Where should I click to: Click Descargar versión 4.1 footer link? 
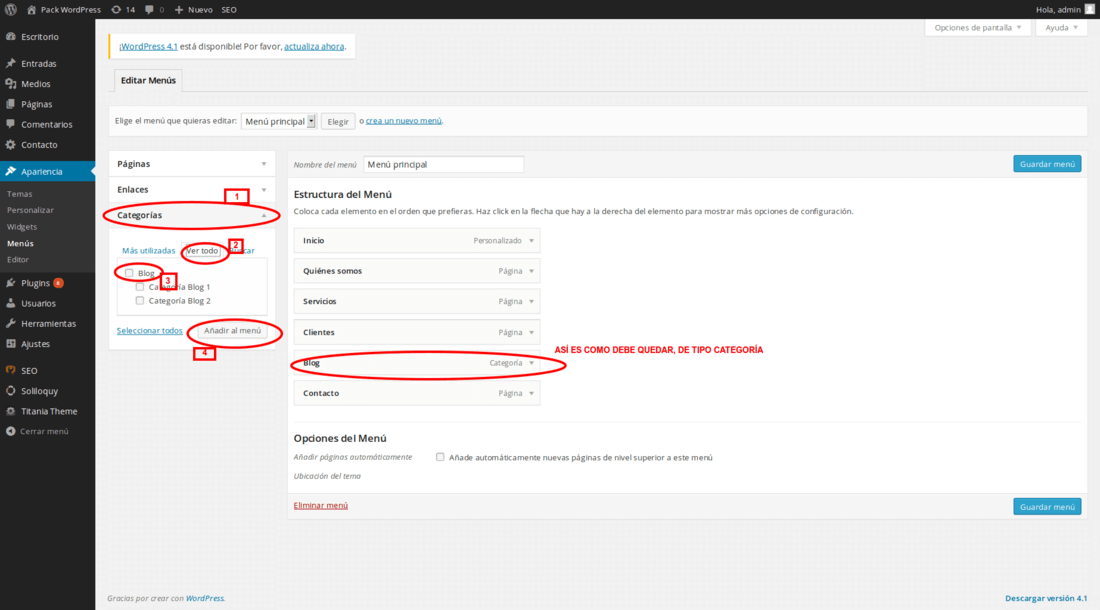(x=1046, y=598)
